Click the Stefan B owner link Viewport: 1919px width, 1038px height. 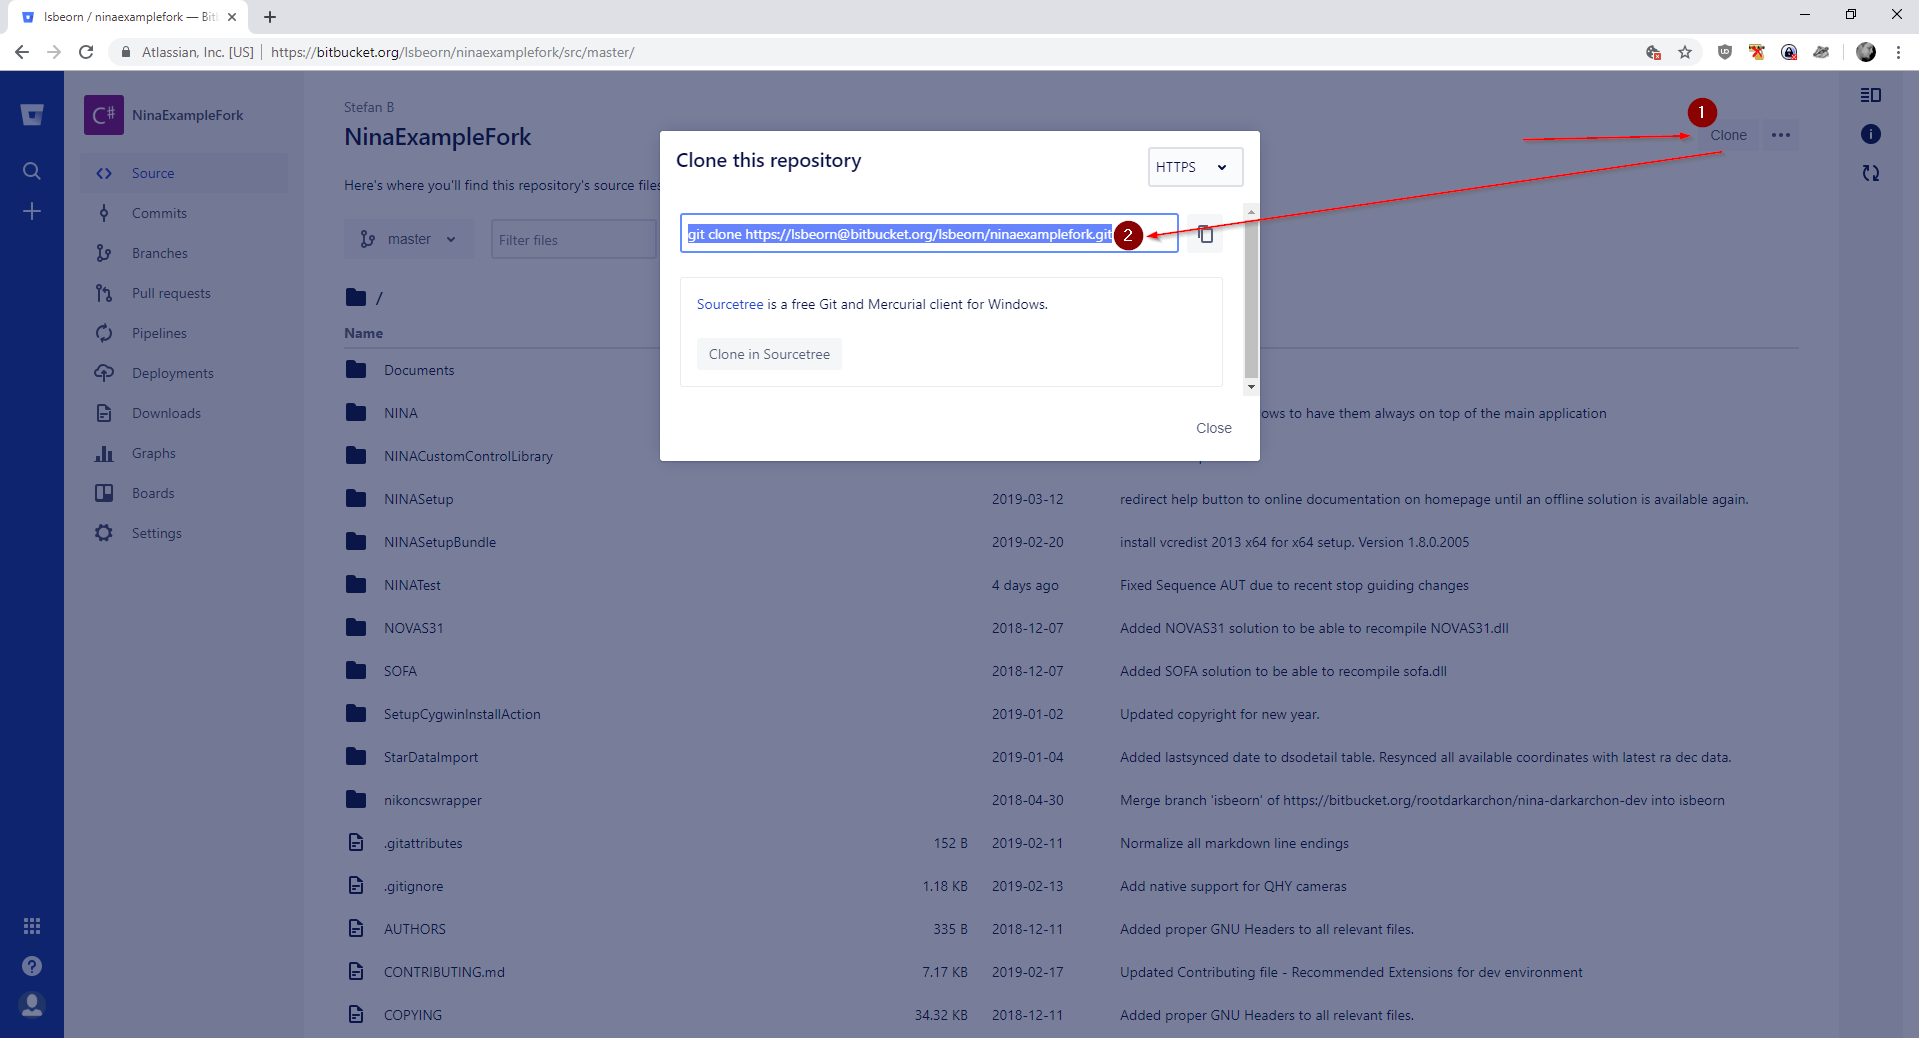(369, 107)
